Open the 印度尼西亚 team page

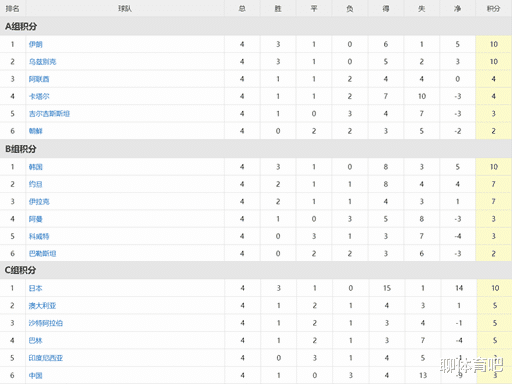(x=46, y=358)
